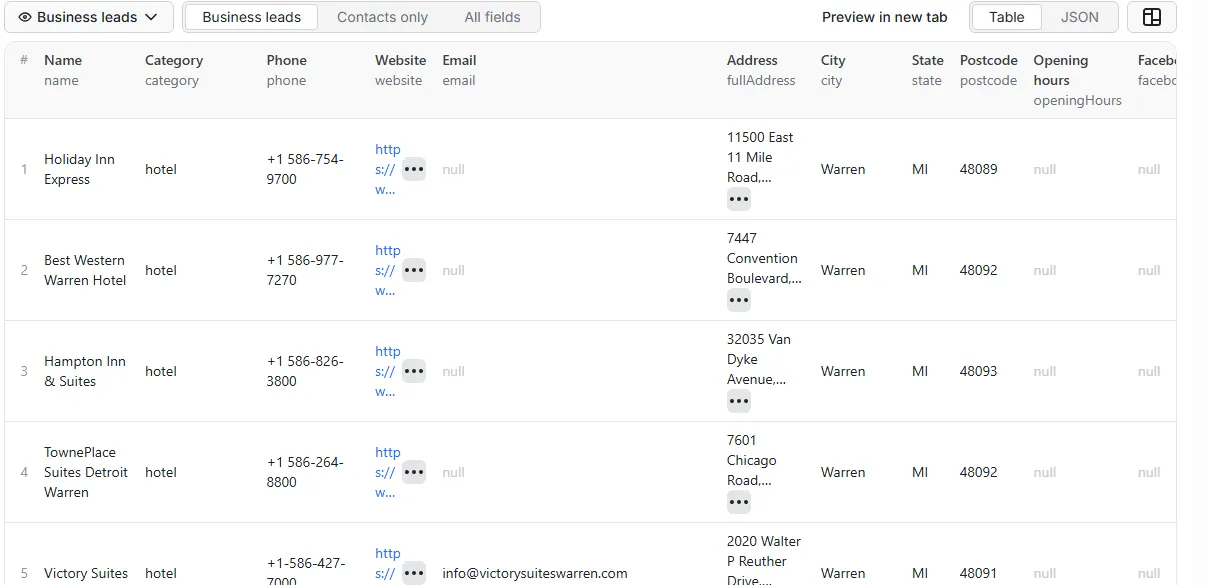The width and height of the screenshot is (1208, 585).
Task: Click phone number +1 586-264-8800
Action: (x=305, y=472)
